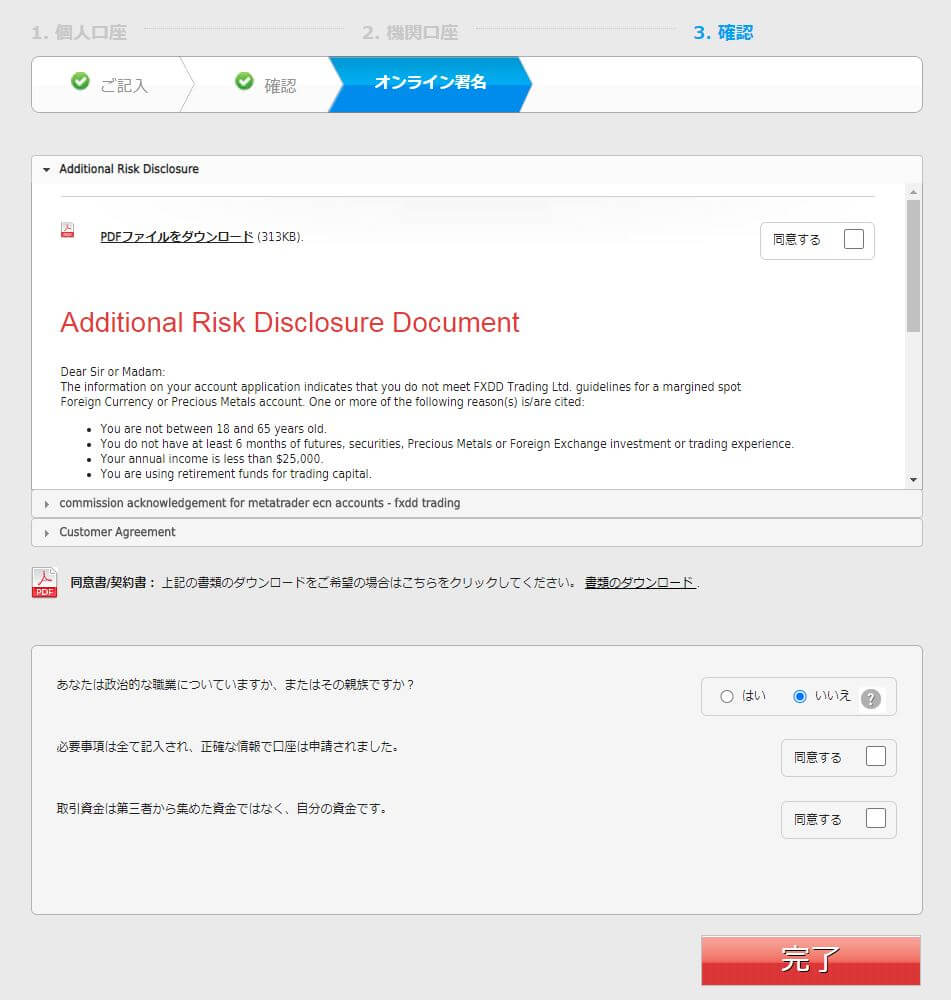Click the green checkmark on the 確認 step

[x=244, y=83]
